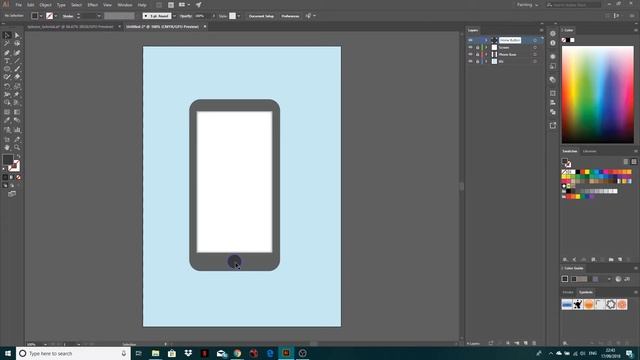The image size is (640, 360).
Task: Select the Eyedropper tool
Action: click(7, 120)
